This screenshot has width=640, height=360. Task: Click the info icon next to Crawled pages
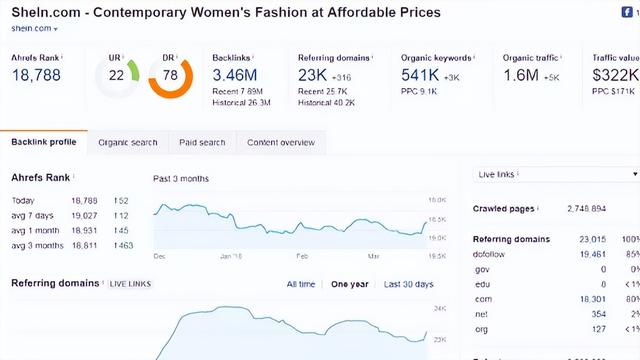tap(538, 208)
